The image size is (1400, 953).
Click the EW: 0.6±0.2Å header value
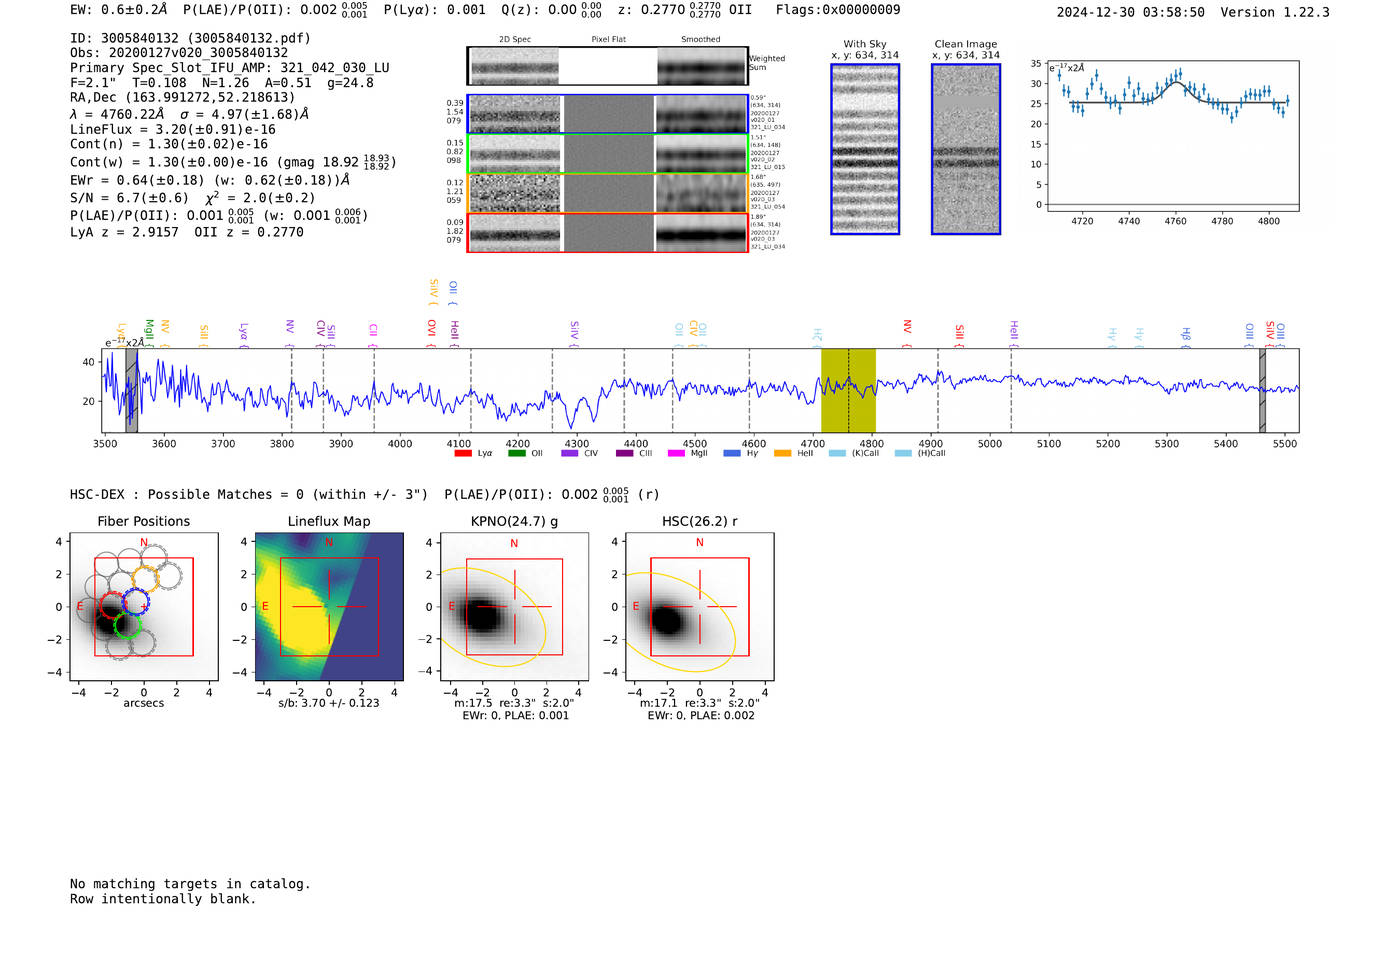click(x=119, y=10)
